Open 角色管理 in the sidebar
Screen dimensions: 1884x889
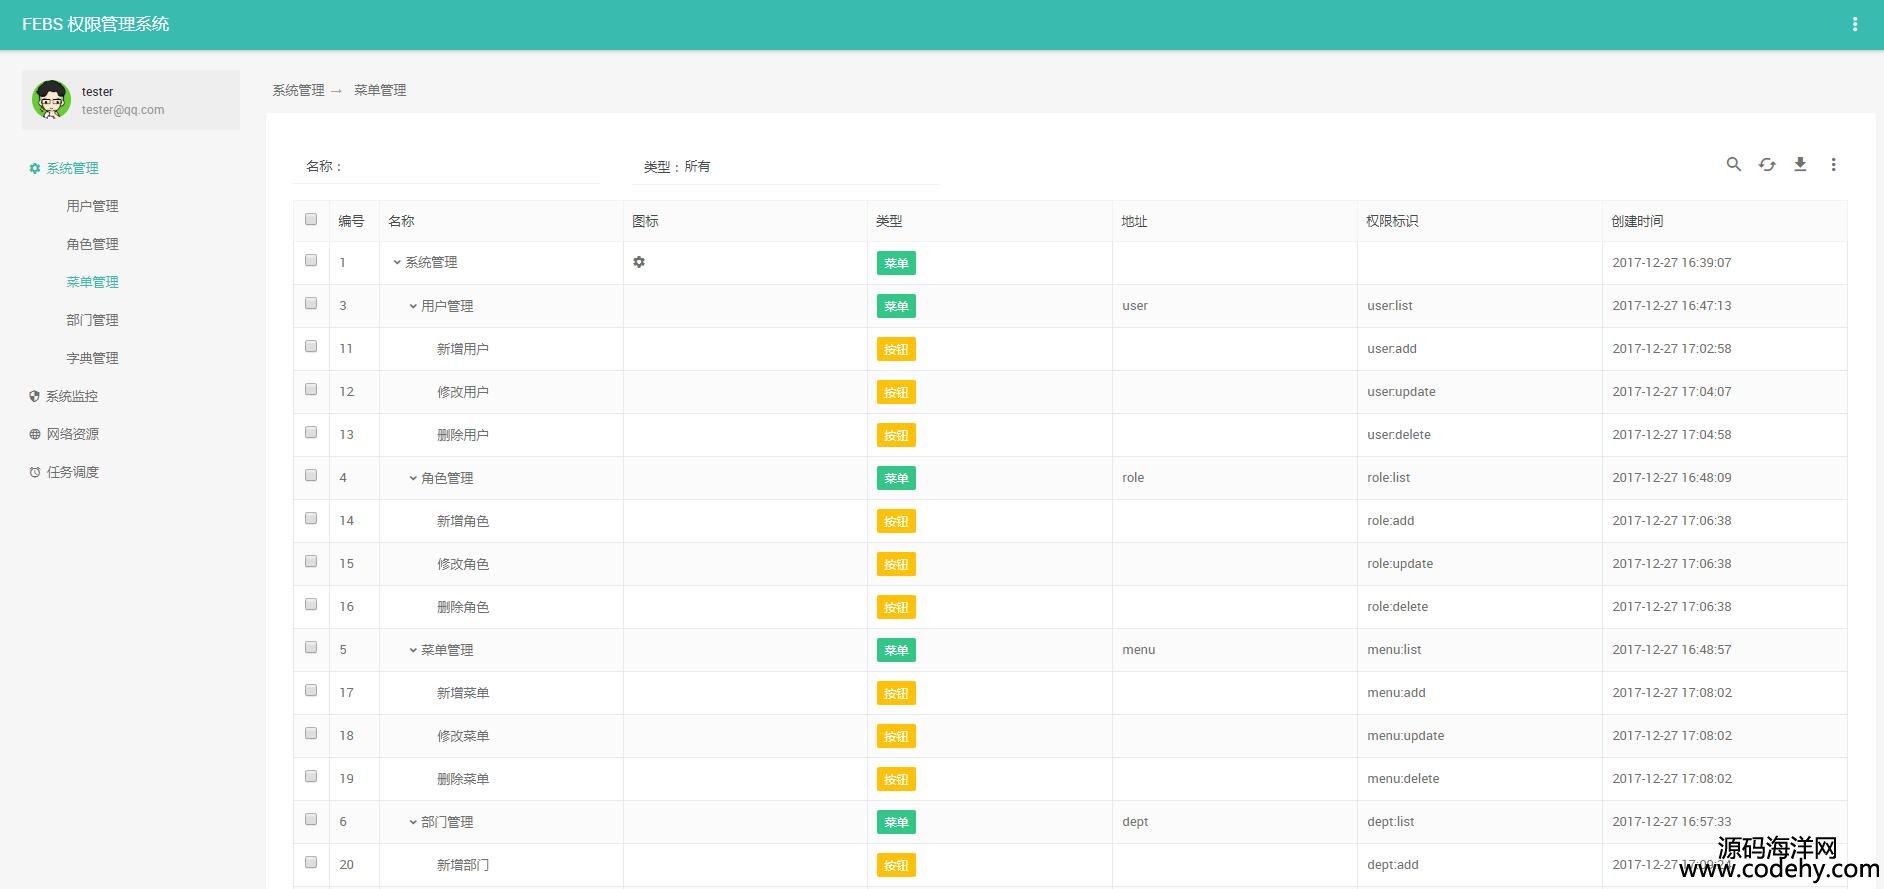[92, 244]
